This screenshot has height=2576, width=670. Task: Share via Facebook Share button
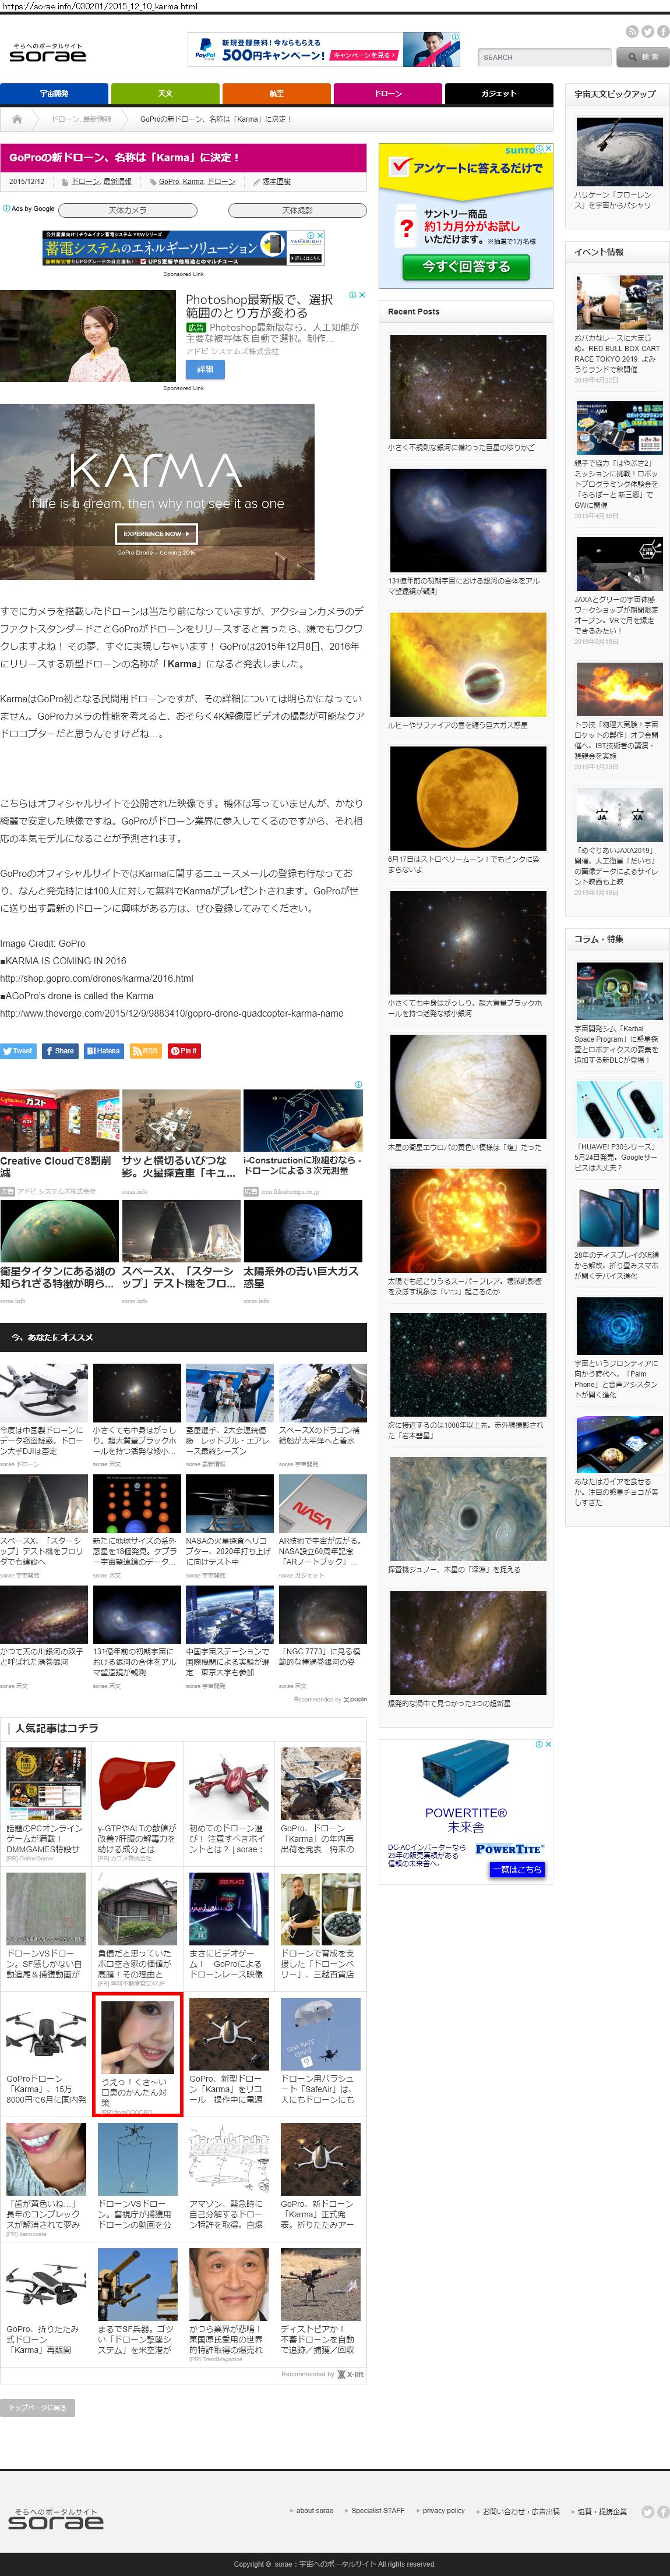coord(60,1051)
